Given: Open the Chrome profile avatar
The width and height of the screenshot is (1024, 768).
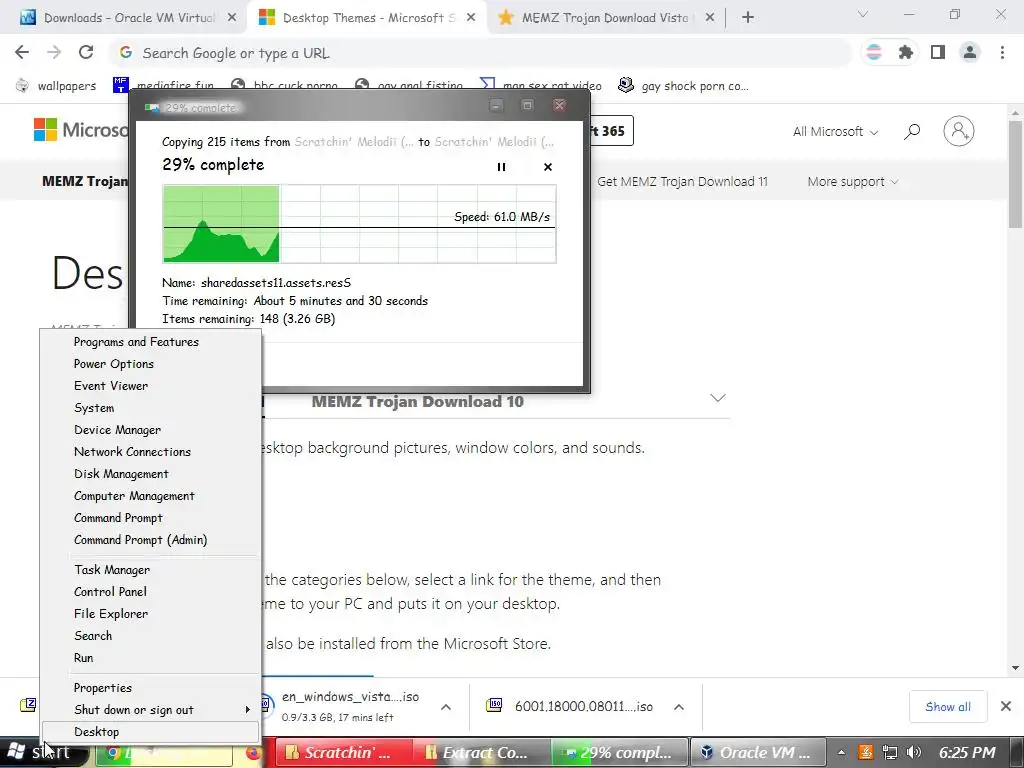Looking at the screenshot, I should (x=970, y=52).
